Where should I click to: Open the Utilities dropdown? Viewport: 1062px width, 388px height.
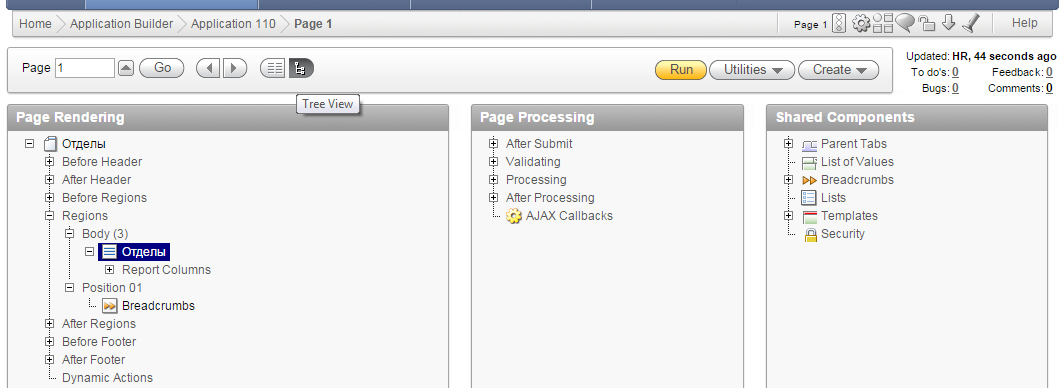[752, 70]
